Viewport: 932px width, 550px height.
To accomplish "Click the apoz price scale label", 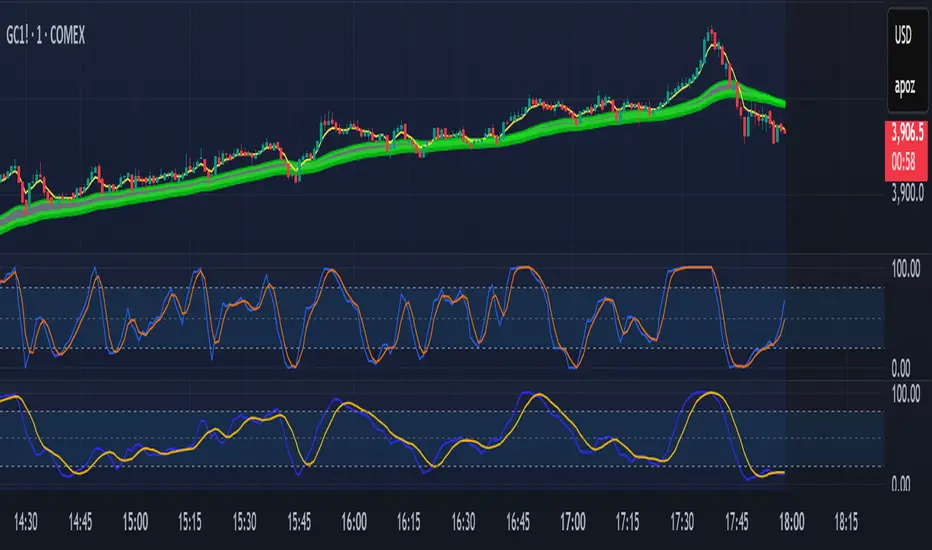I will coord(905,87).
